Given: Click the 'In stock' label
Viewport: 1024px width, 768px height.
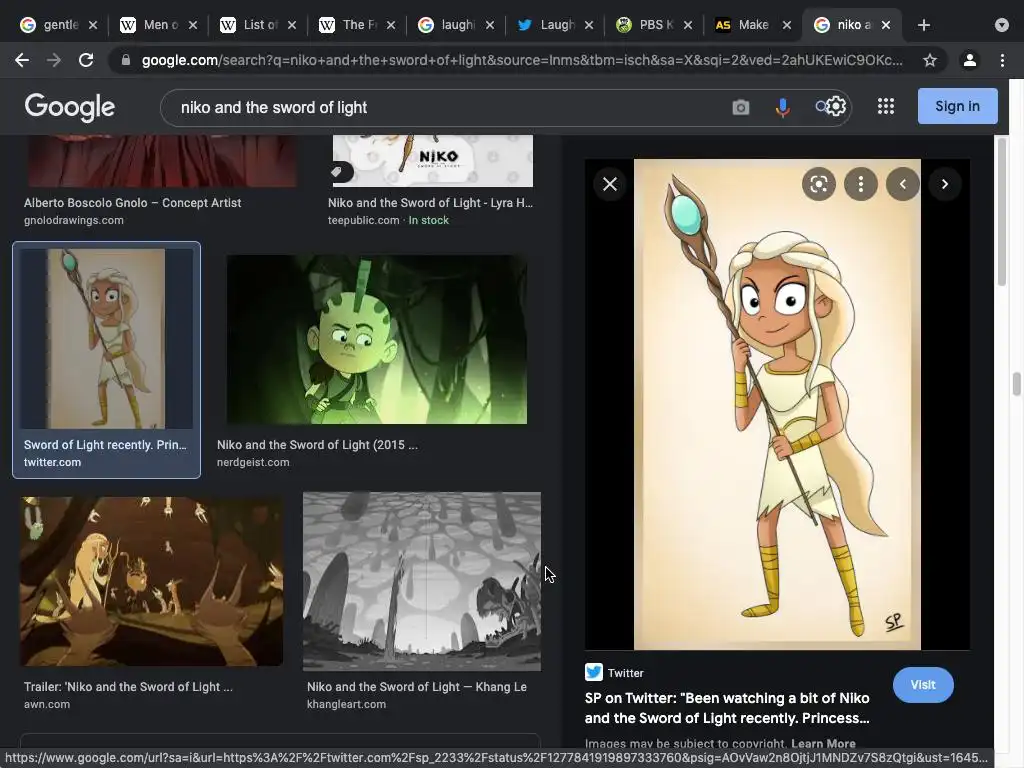Looking at the screenshot, I should [x=428, y=220].
